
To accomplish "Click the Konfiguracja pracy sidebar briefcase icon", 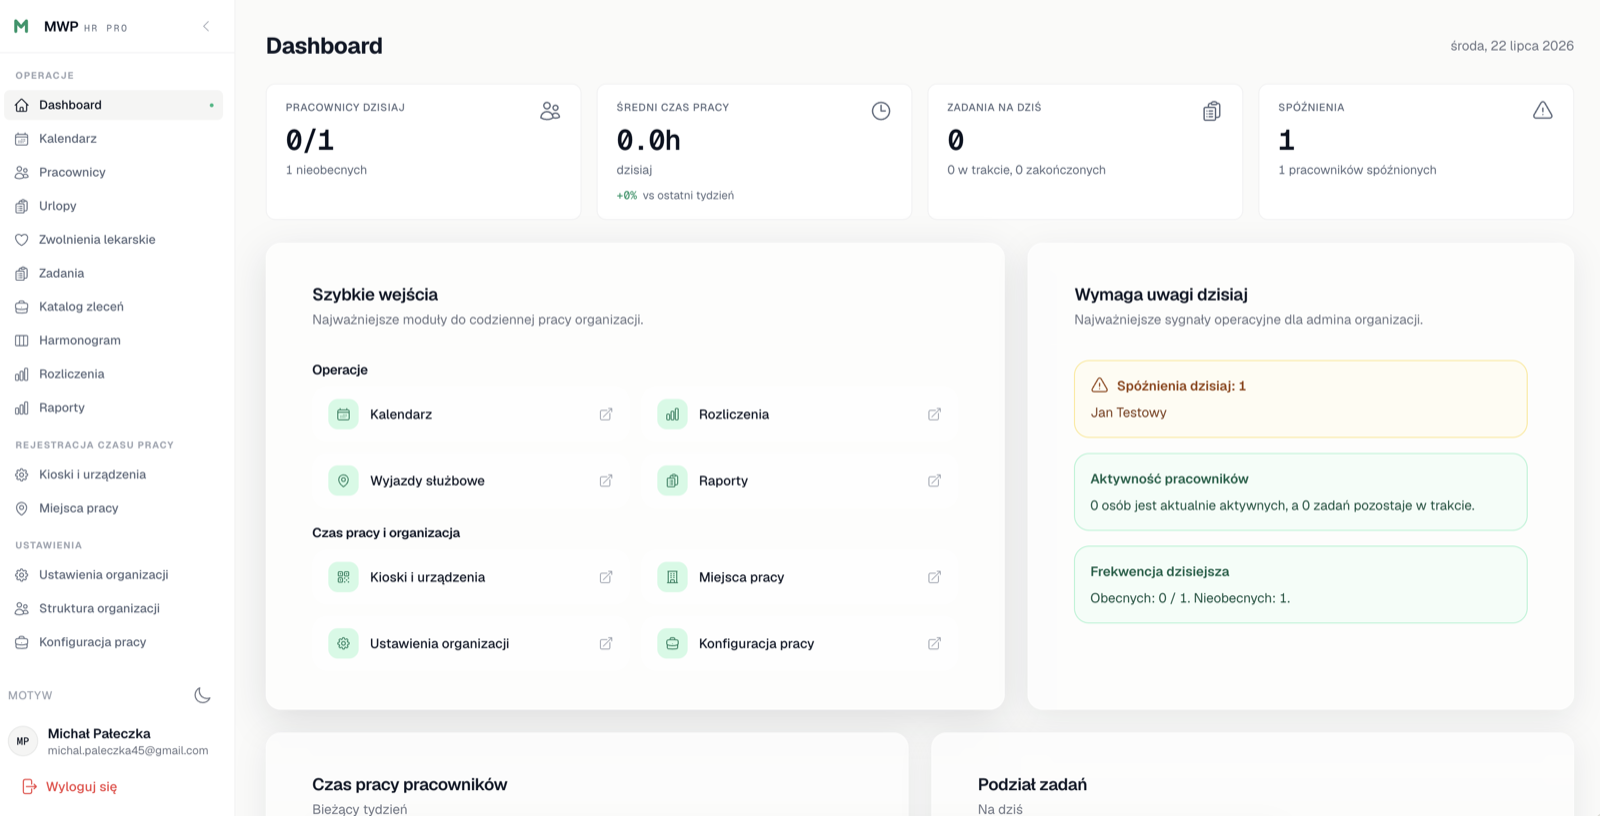I will (x=22, y=642).
